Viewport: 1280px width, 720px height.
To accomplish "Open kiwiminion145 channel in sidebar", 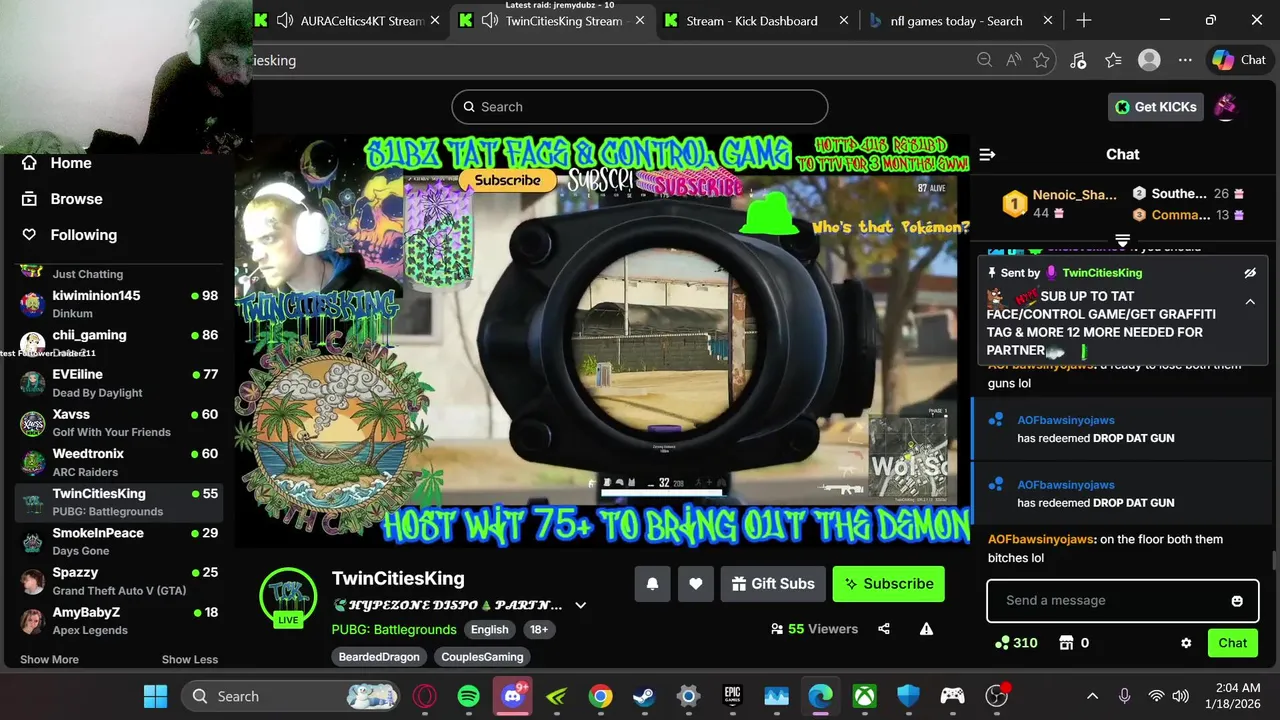I will click(119, 304).
